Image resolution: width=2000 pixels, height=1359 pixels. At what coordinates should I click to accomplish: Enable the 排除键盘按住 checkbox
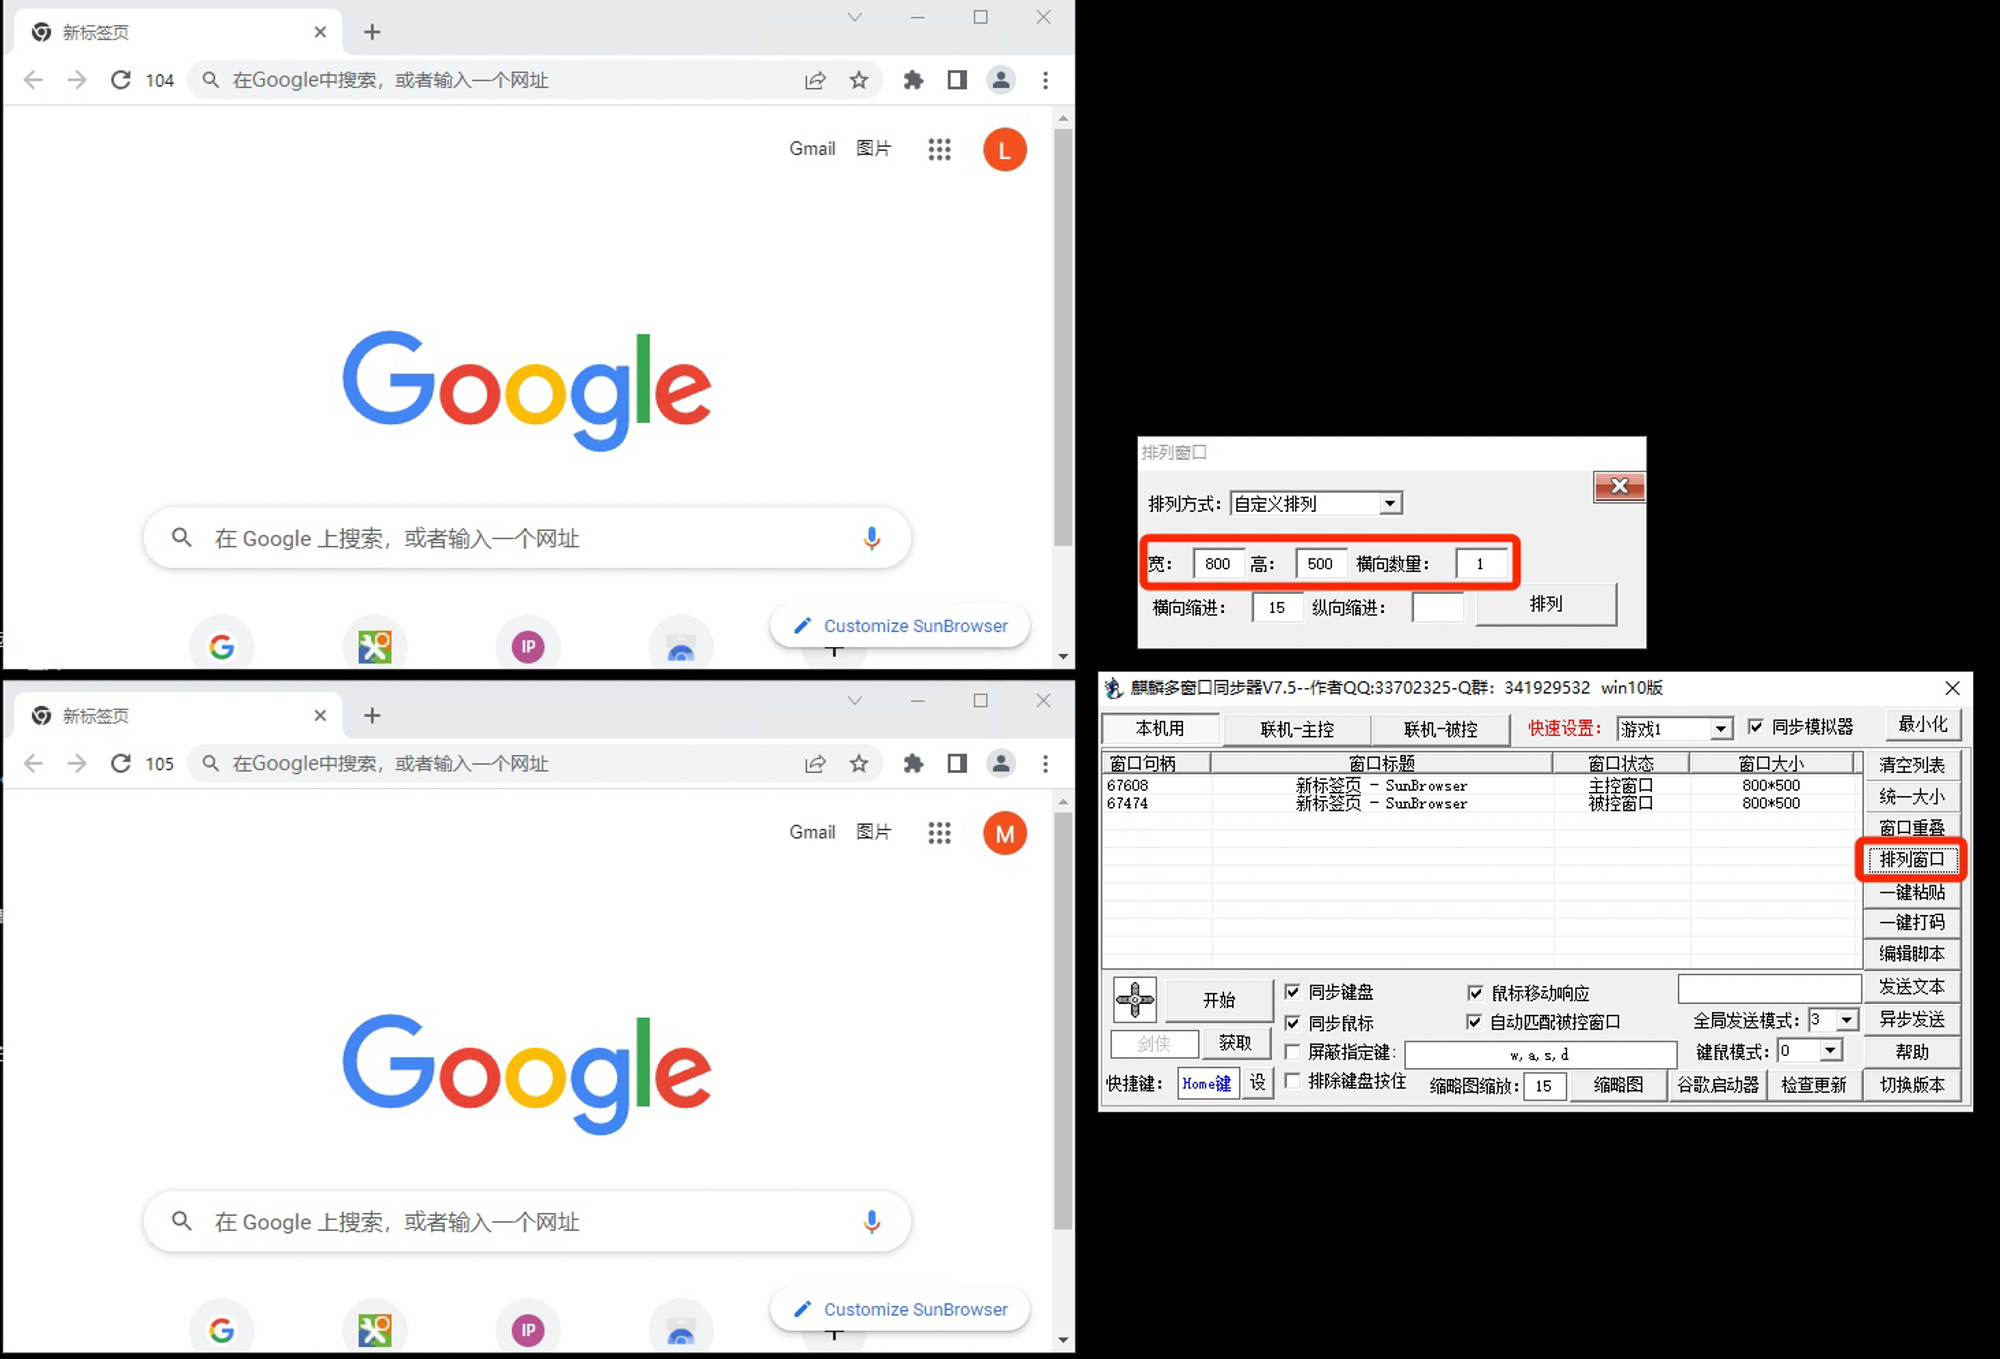(1293, 1081)
